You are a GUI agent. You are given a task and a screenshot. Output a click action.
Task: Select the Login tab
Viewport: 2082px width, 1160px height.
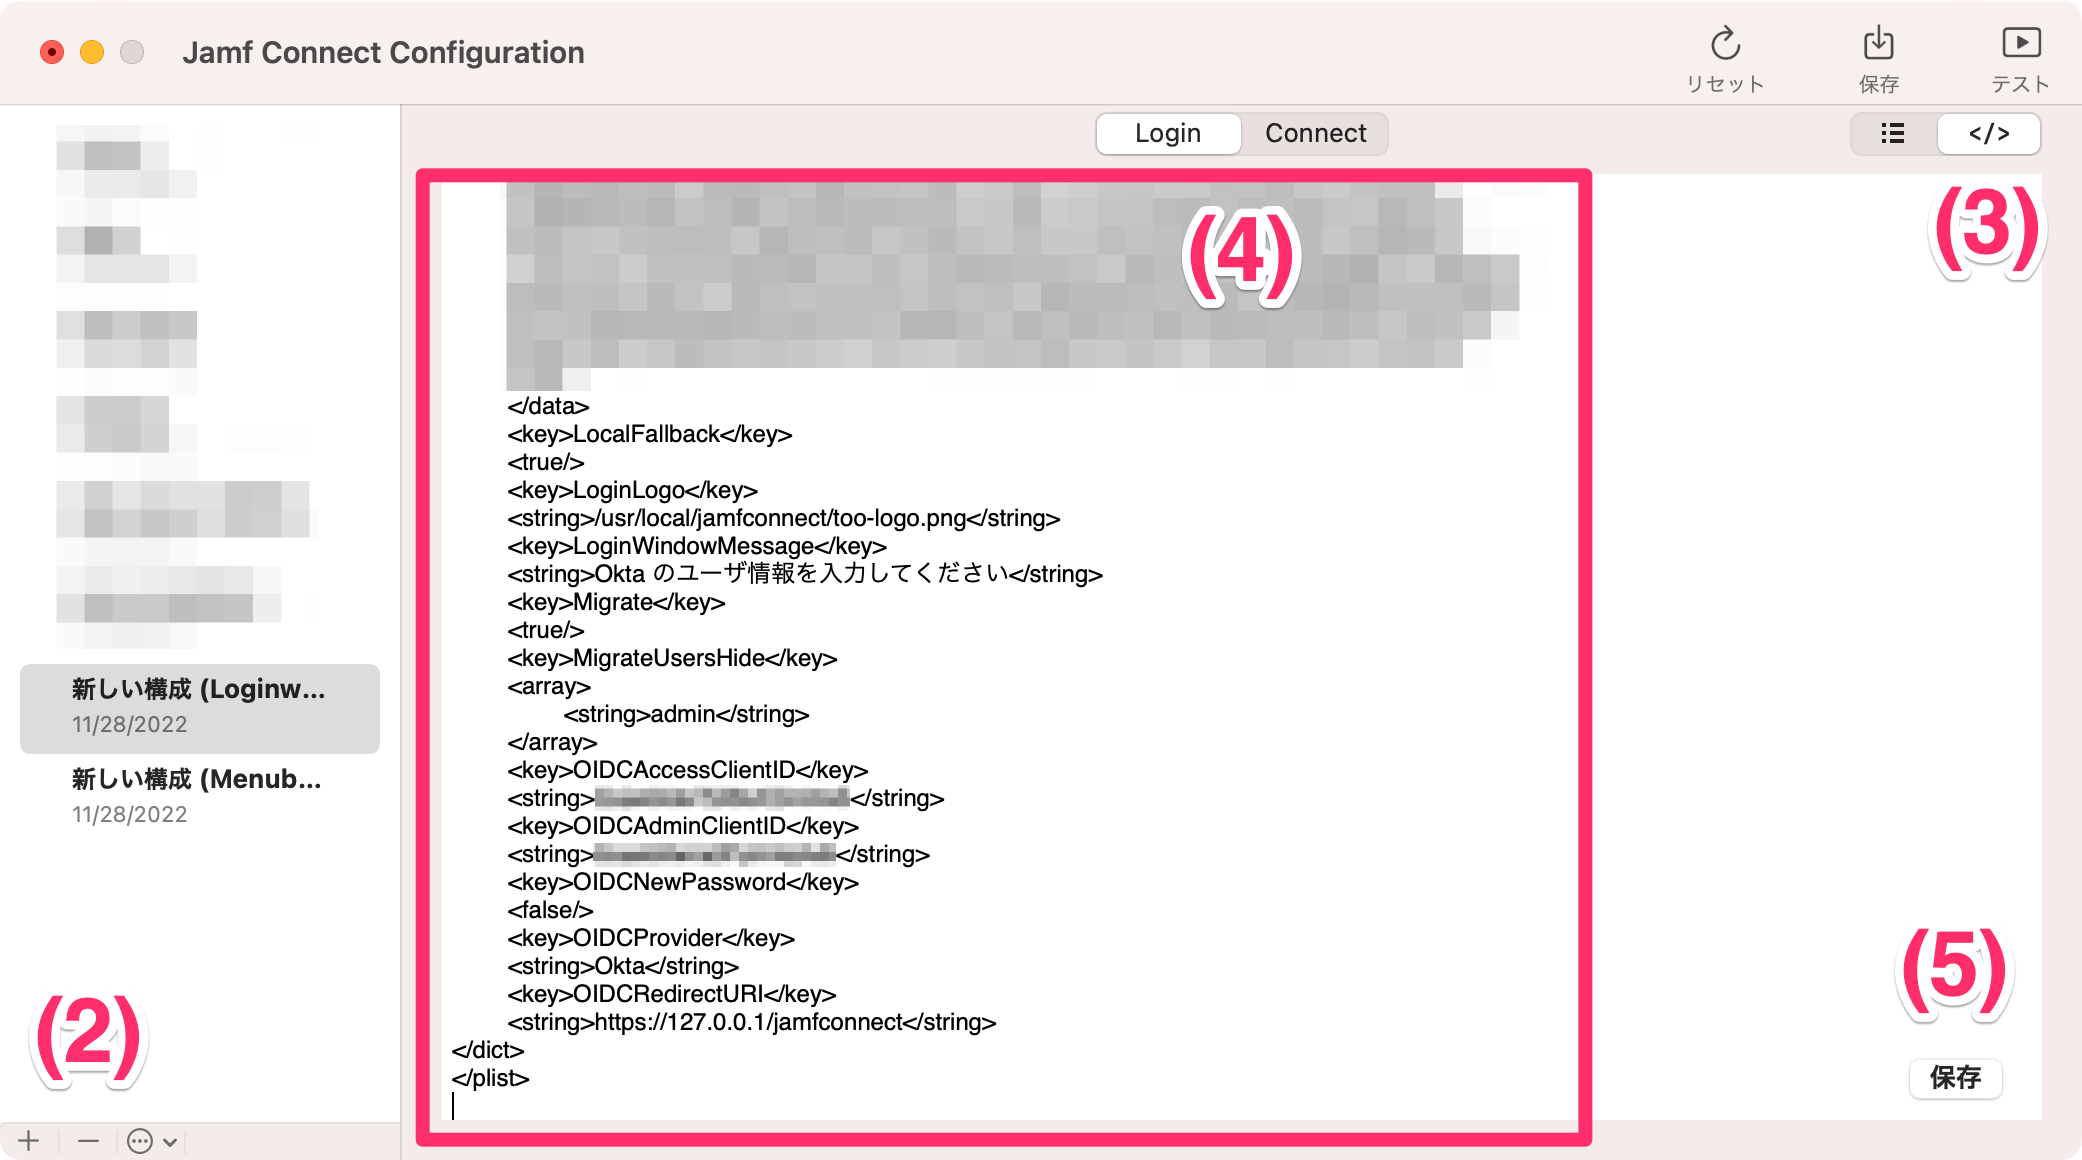(x=1168, y=133)
